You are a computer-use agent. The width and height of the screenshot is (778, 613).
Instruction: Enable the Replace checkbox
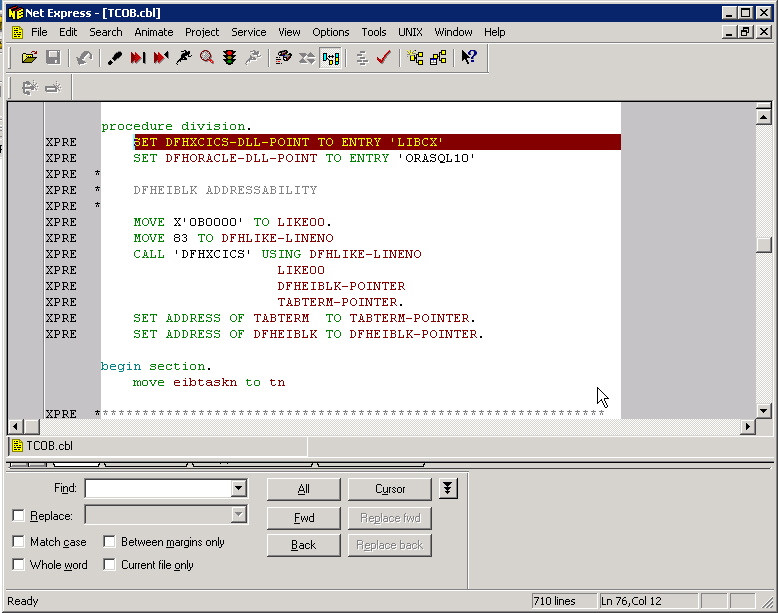click(19, 516)
